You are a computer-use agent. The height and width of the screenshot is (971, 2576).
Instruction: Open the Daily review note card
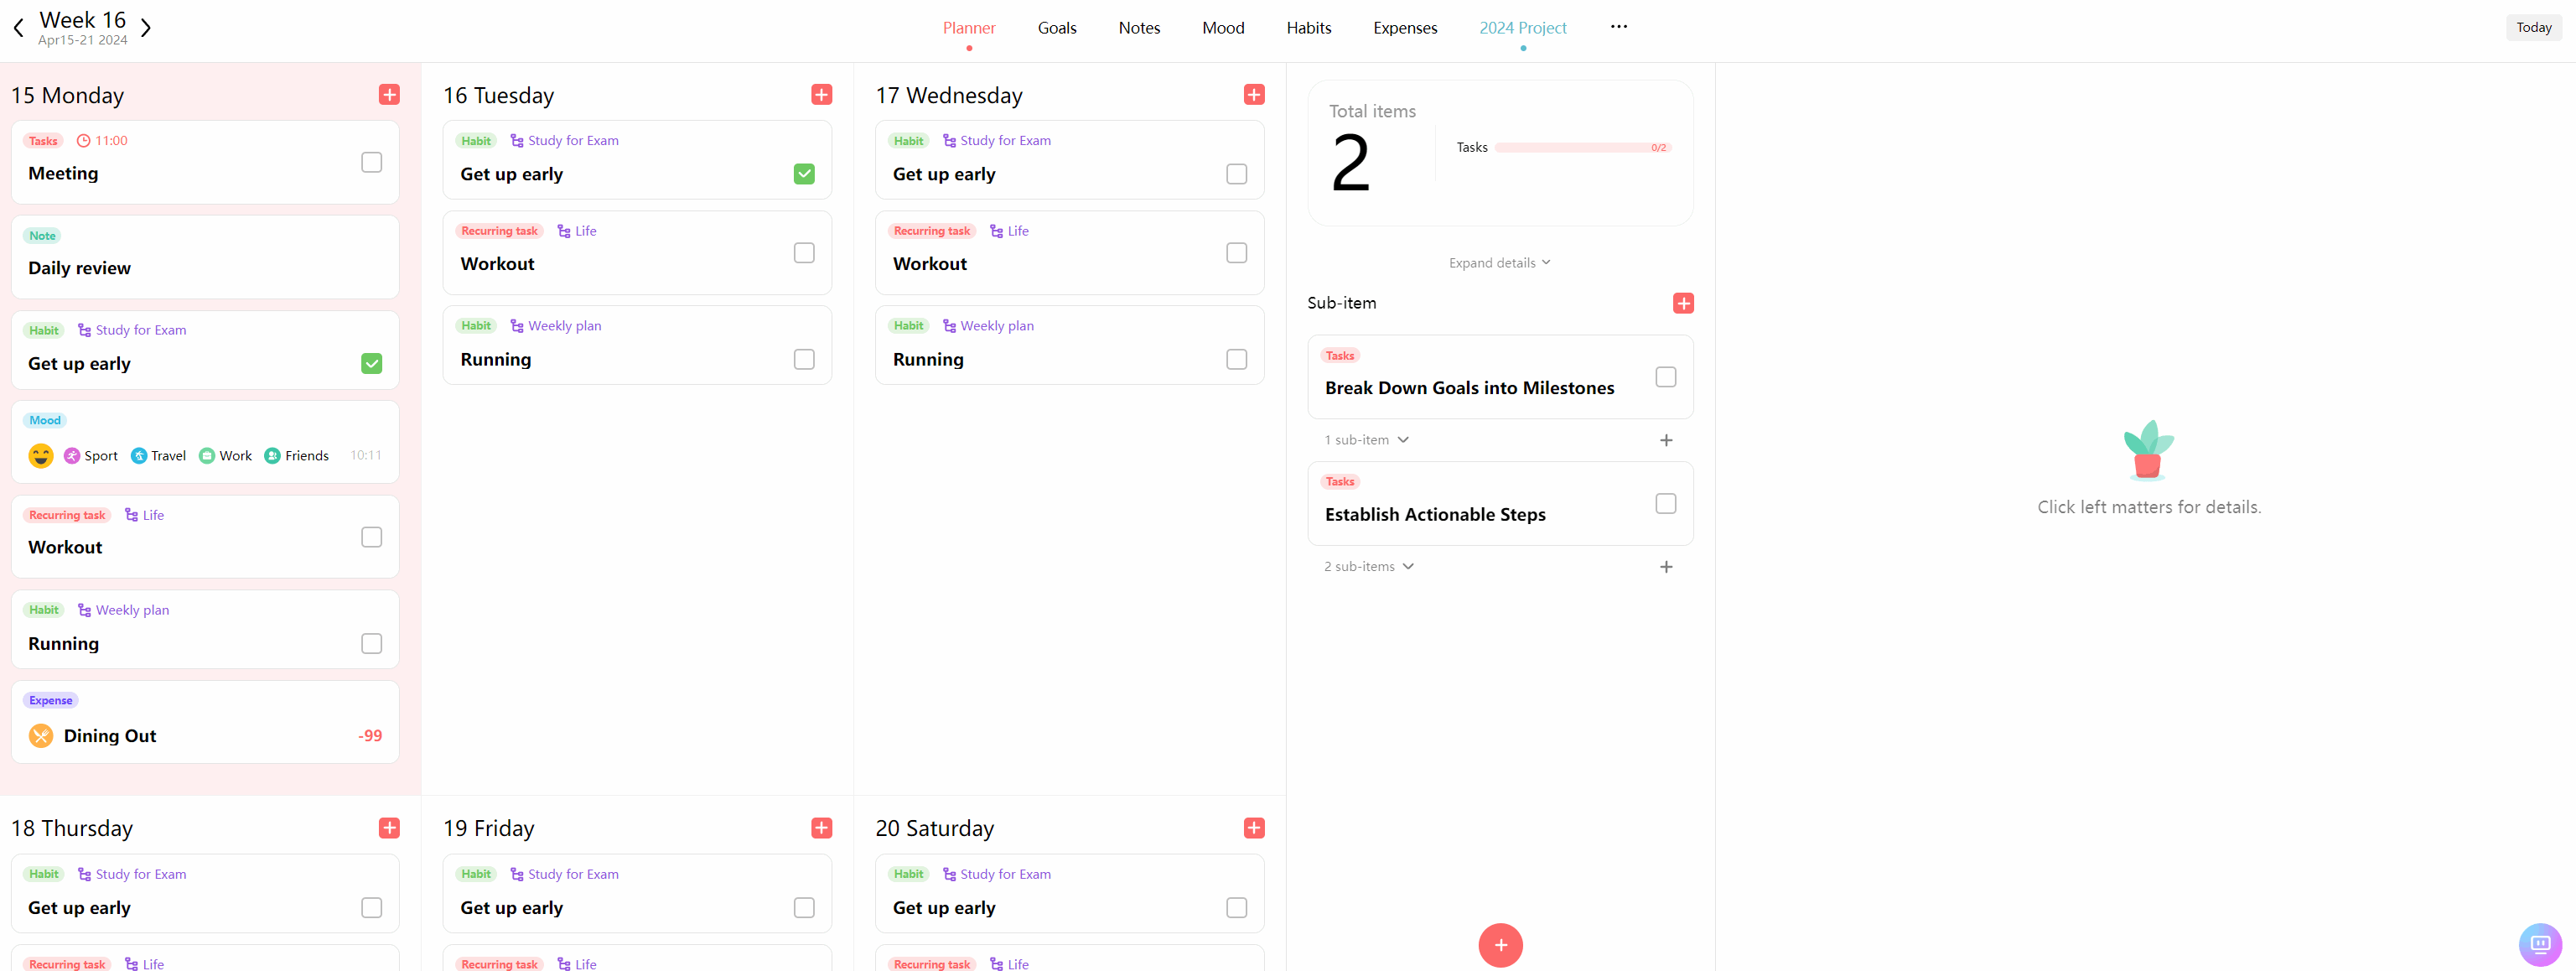[205, 257]
